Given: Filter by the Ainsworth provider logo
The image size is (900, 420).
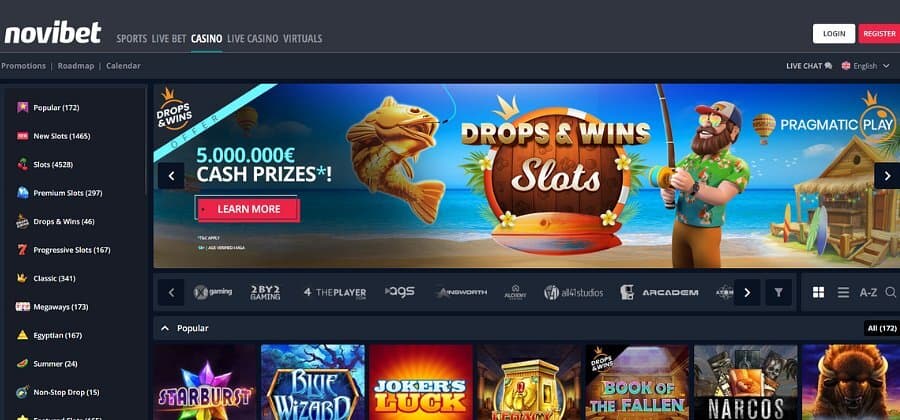Looking at the screenshot, I should (461, 293).
